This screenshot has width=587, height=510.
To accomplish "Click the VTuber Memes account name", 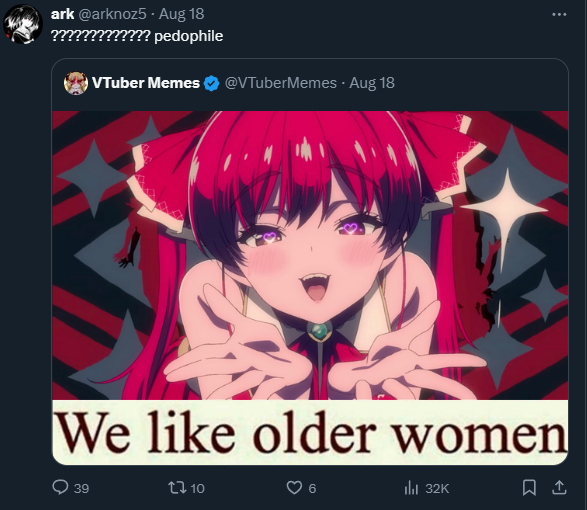I will click(146, 83).
